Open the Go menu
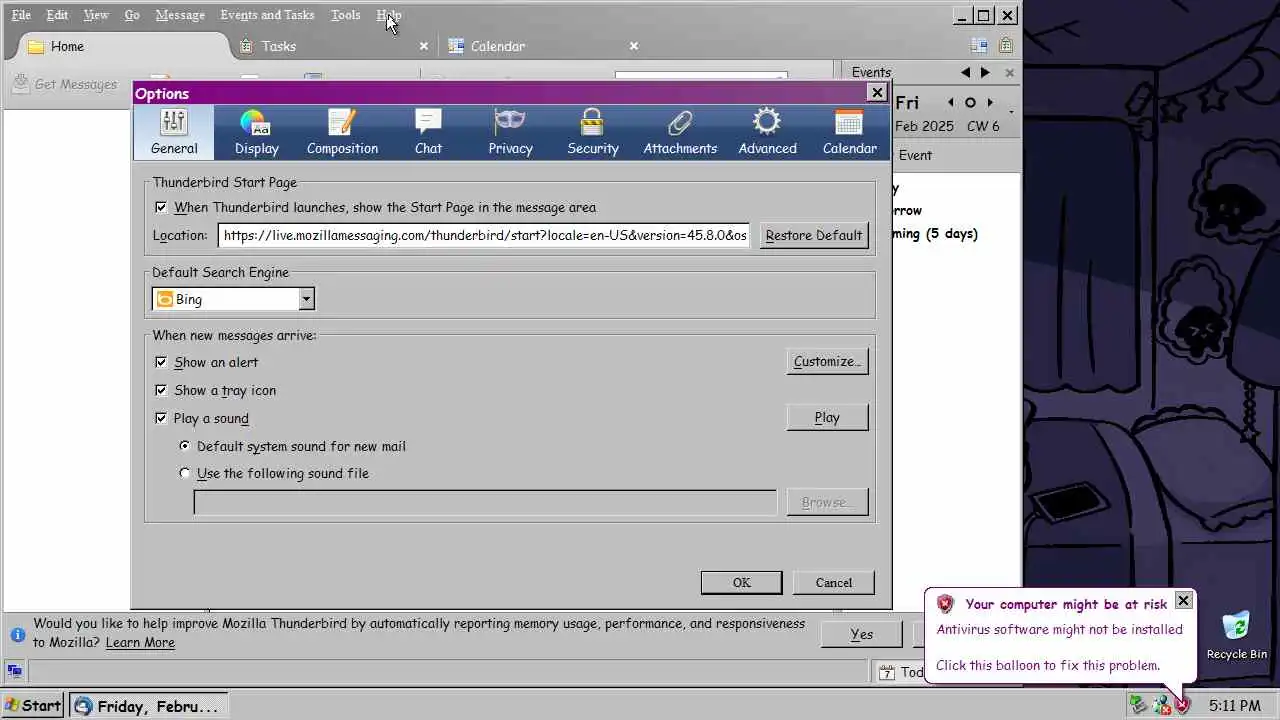Screen dimensions: 1280x720 tap(132, 15)
